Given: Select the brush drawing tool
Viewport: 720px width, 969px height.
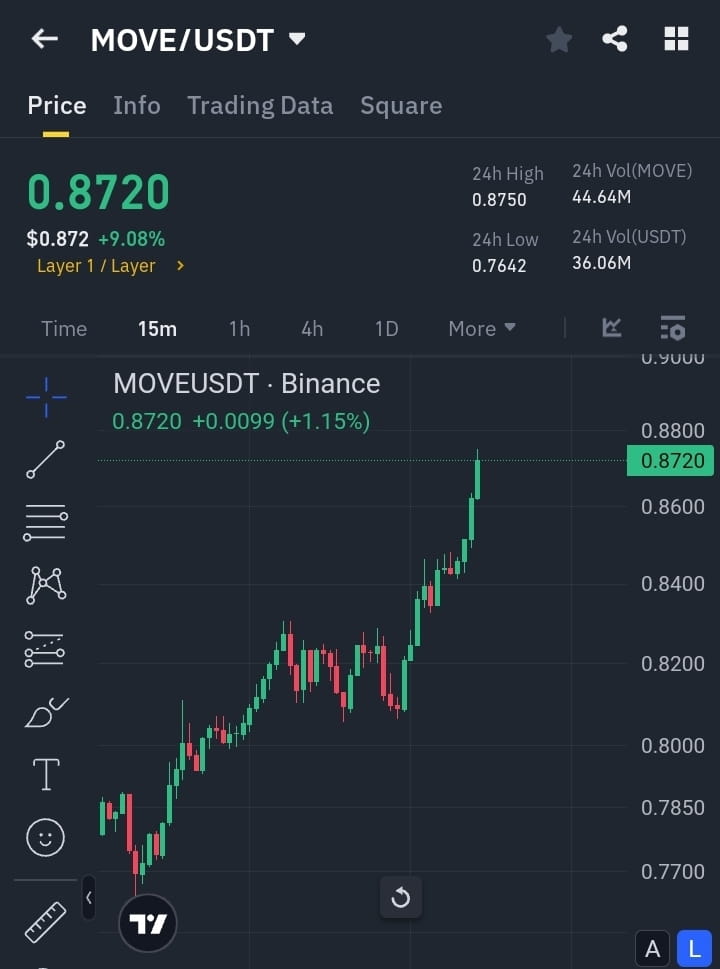Looking at the screenshot, I should point(46,712).
